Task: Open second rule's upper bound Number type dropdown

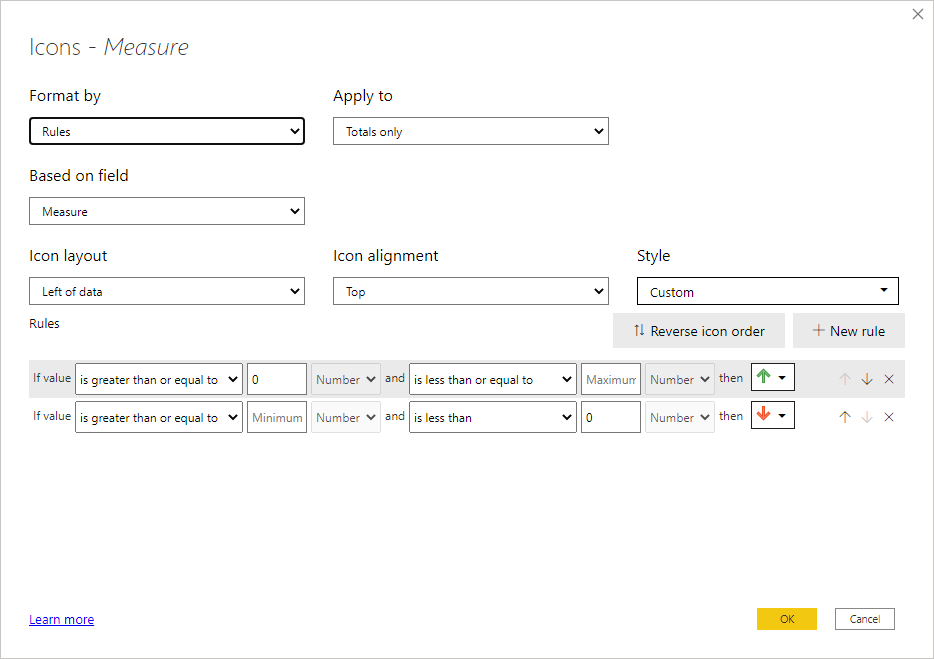Action: coord(680,417)
